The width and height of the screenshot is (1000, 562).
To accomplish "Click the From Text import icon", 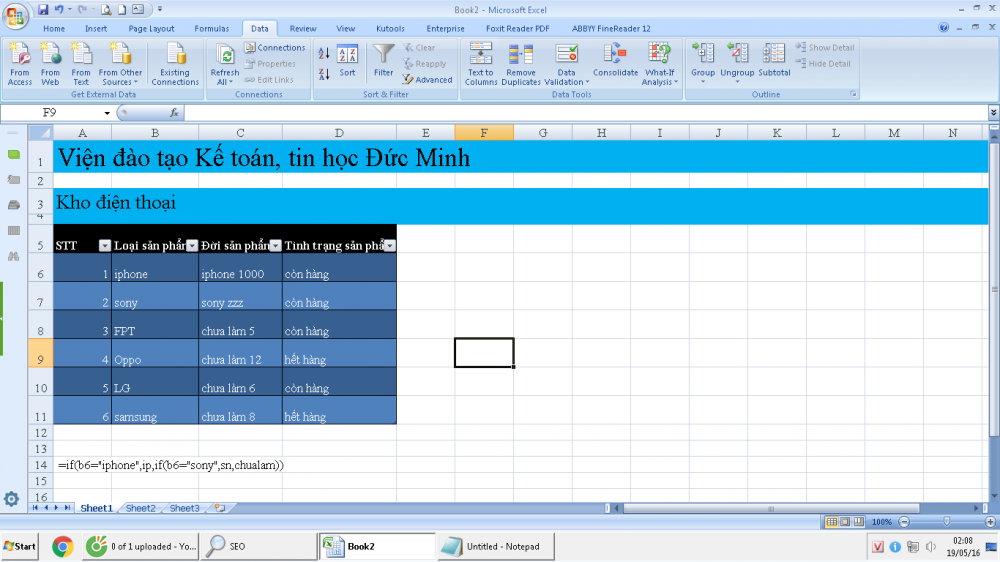I will [81, 63].
